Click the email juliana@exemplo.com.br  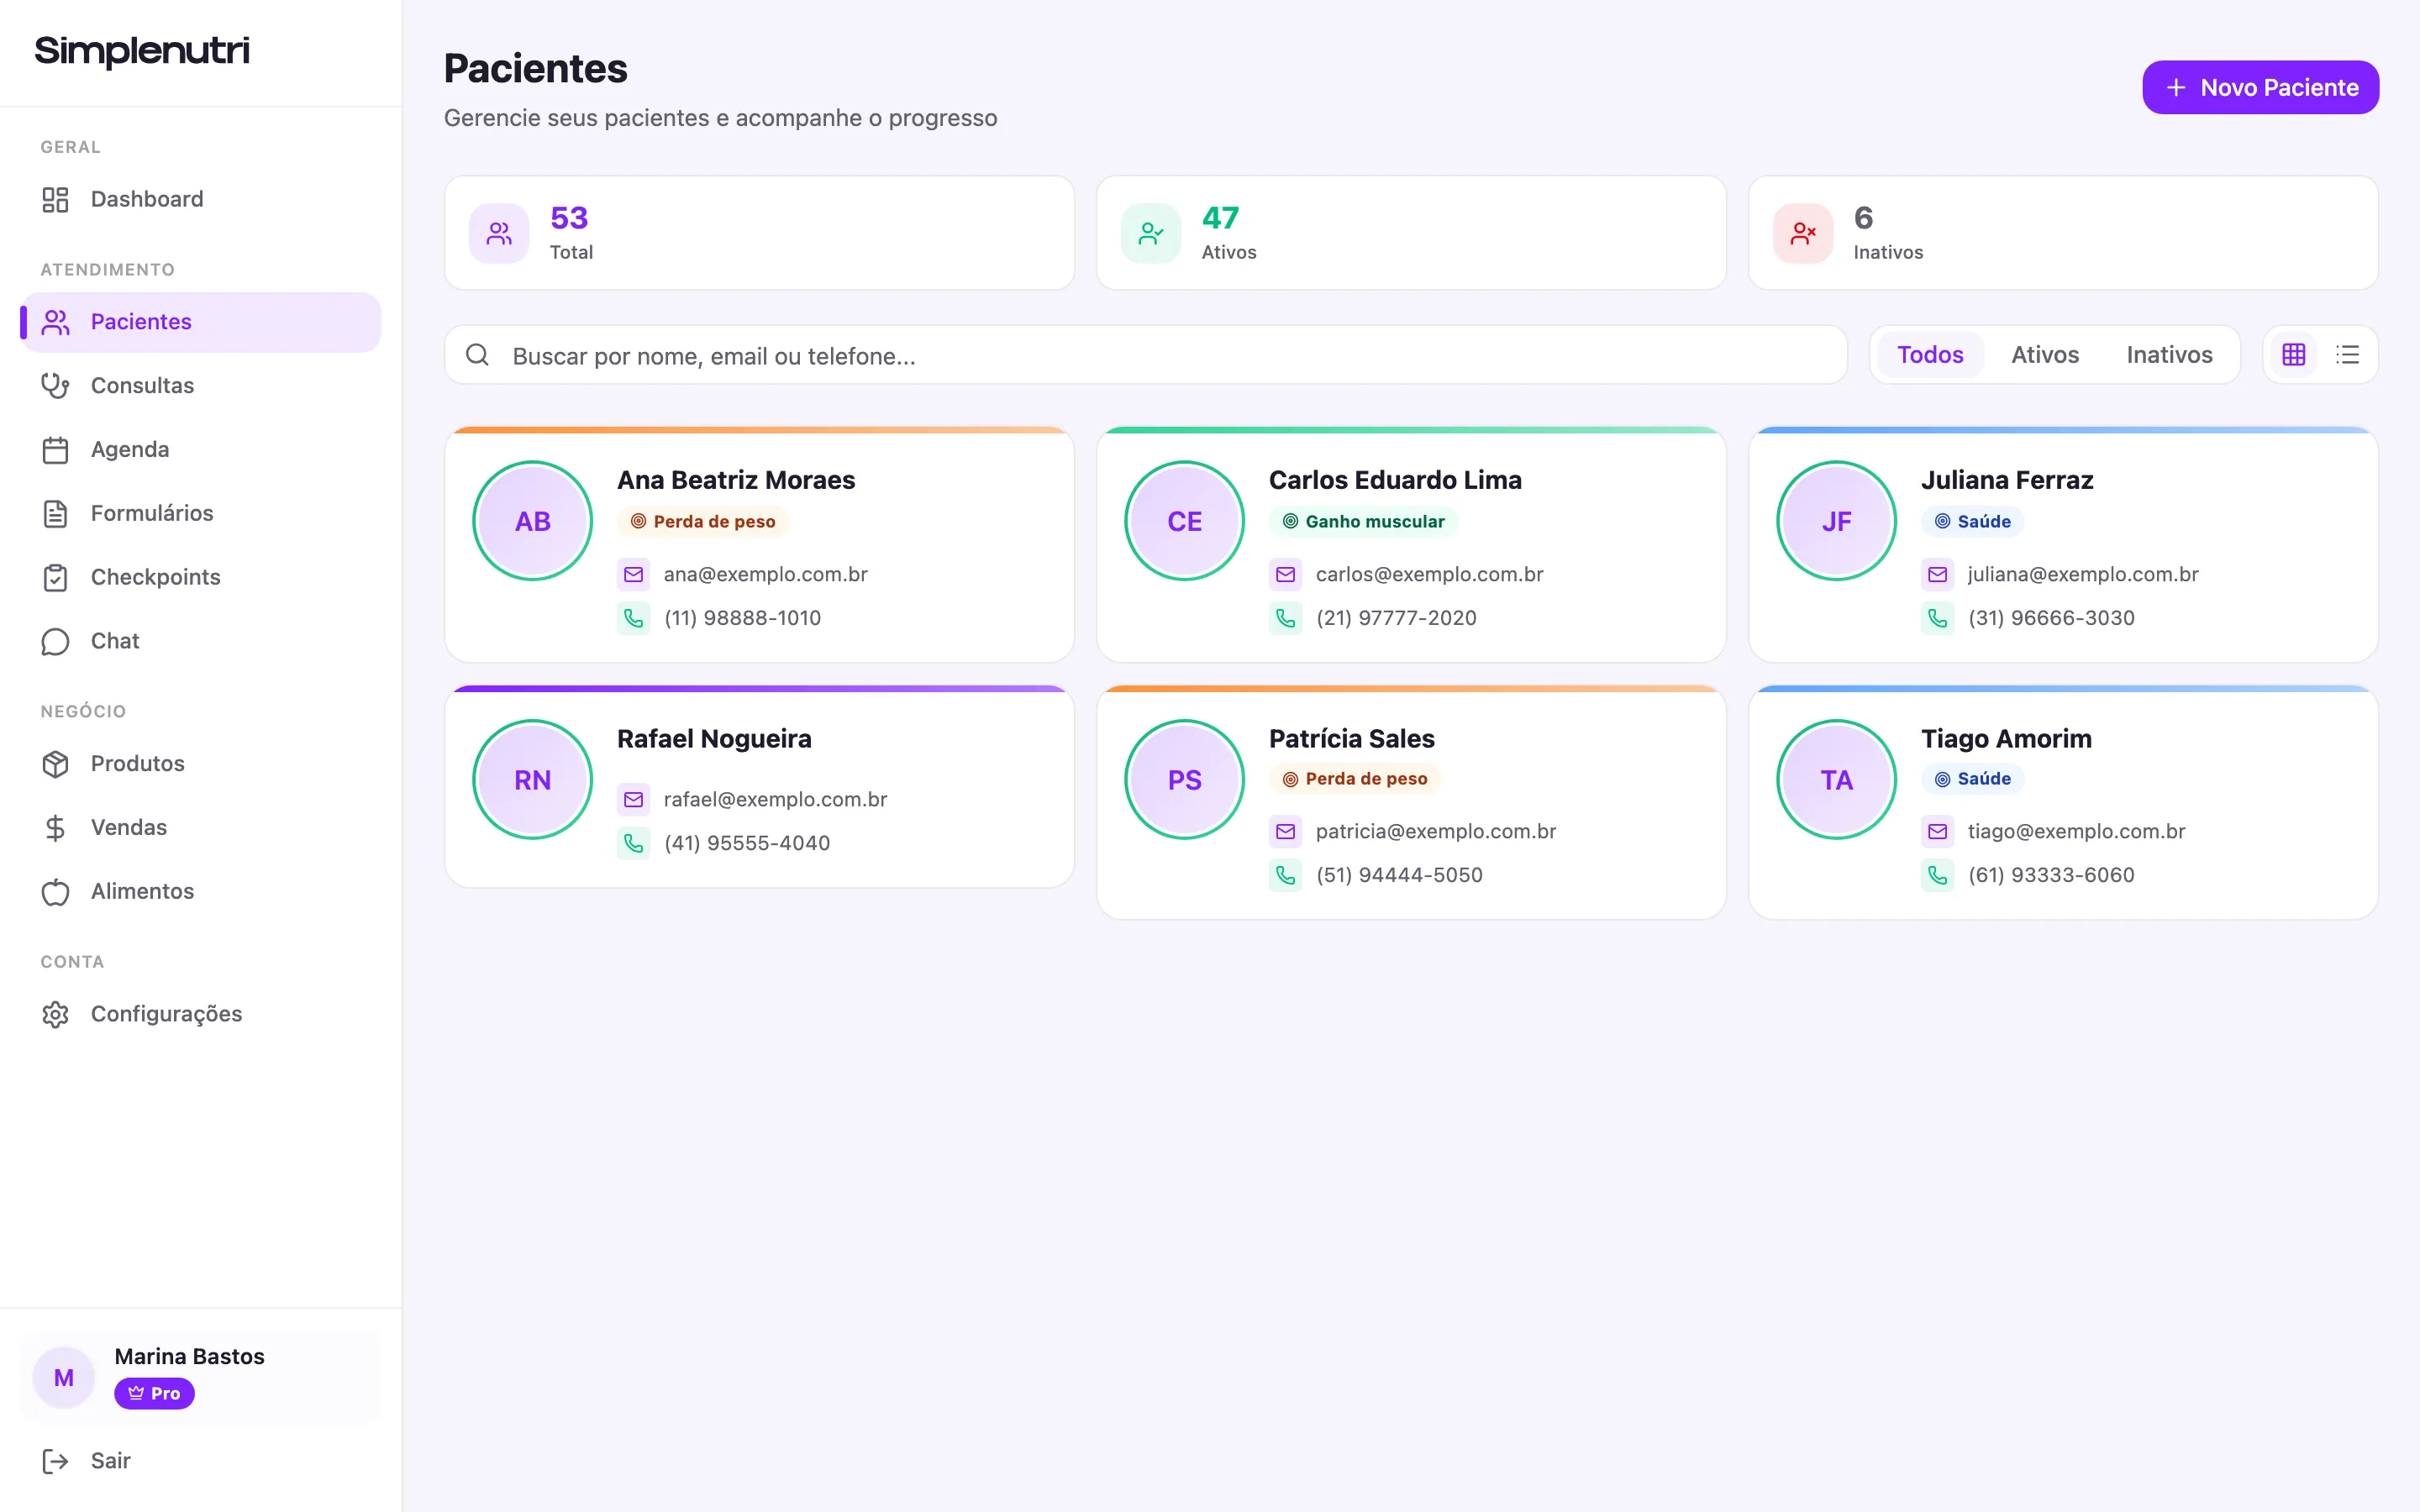(x=2083, y=574)
